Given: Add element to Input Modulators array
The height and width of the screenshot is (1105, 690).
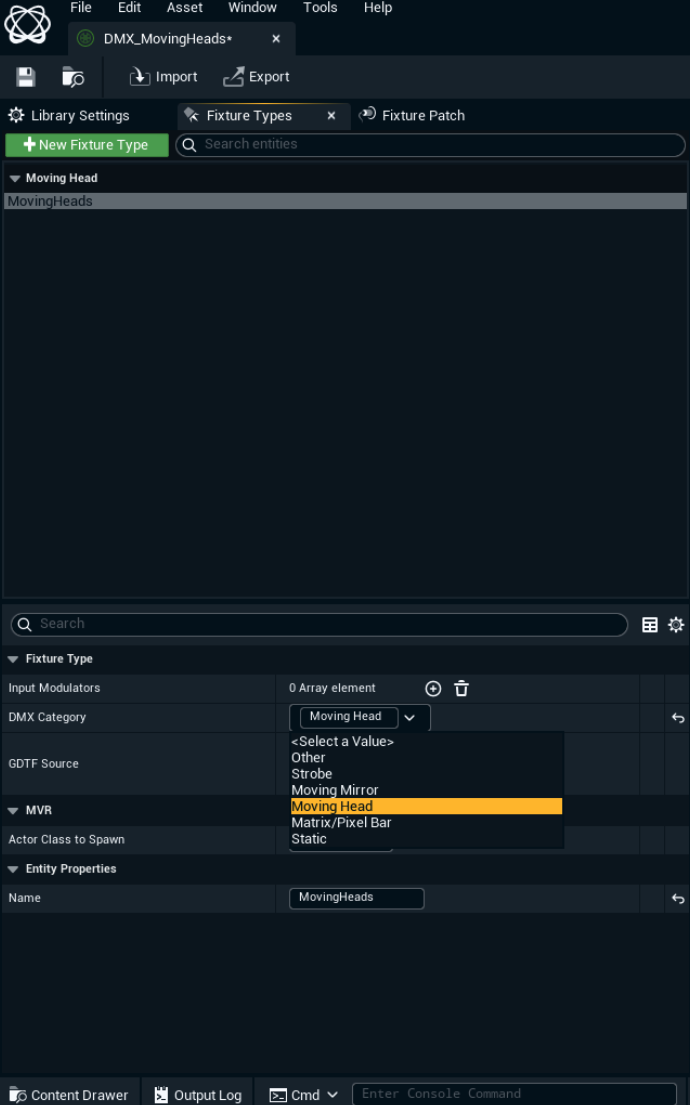Looking at the screenshot, I should point(433,688).
